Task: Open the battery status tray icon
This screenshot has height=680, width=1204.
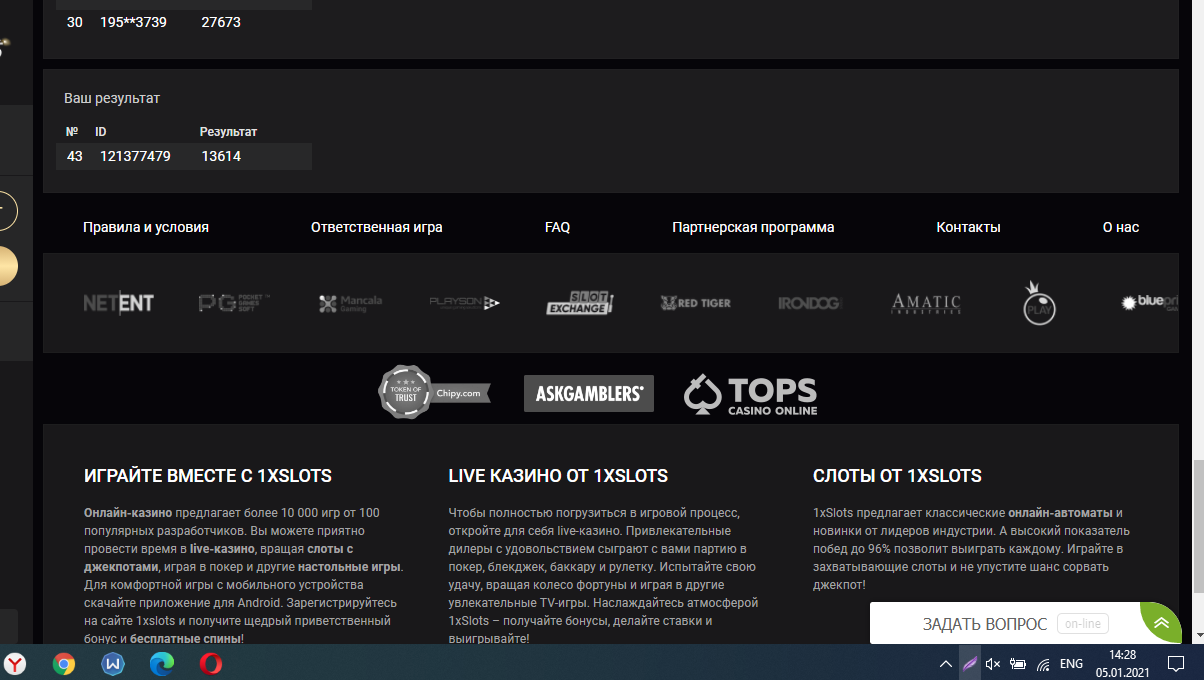Action: (x=1018, y=663)
